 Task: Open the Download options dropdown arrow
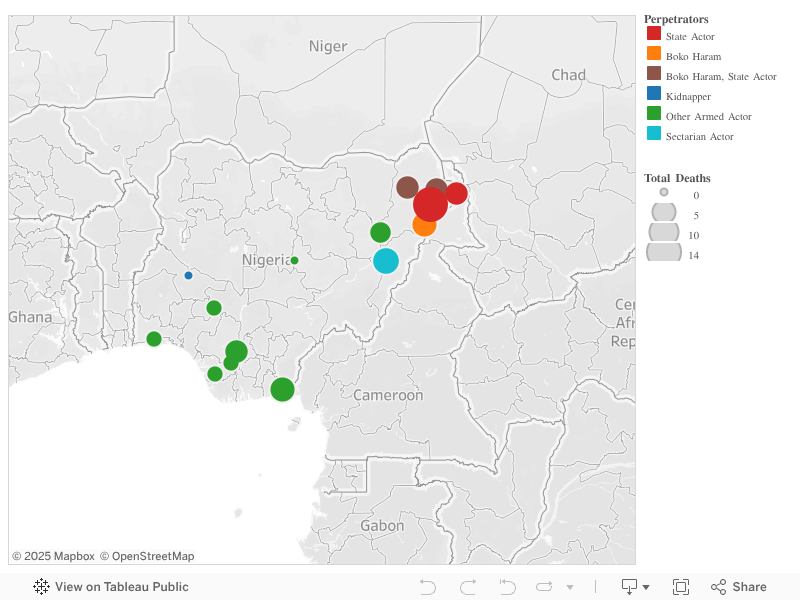645,586
